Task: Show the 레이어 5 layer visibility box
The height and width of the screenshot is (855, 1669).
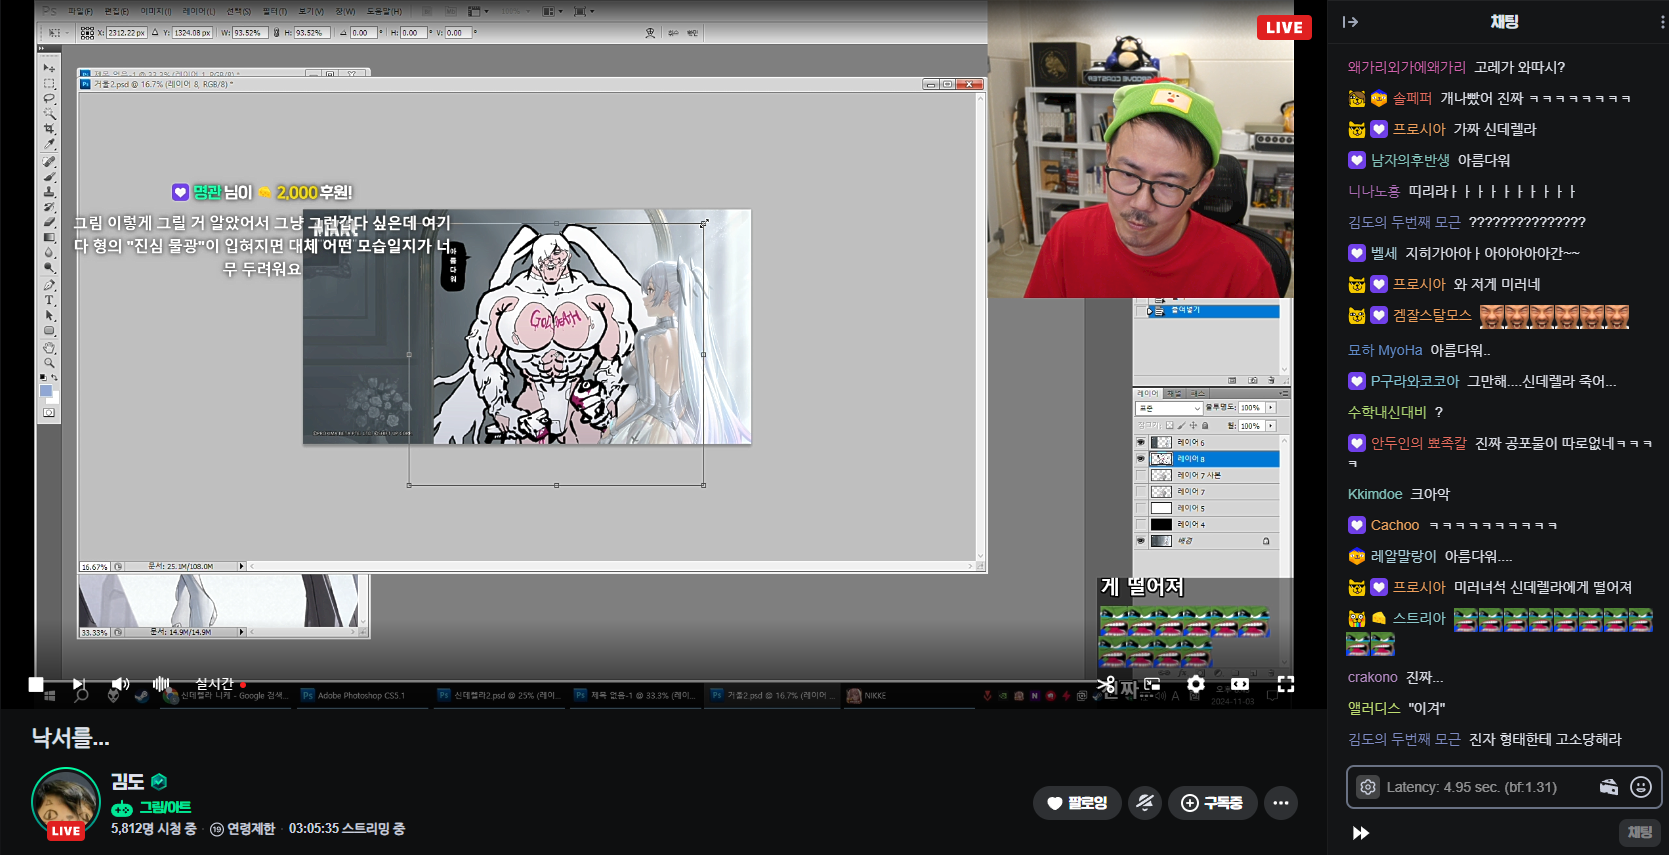Action: coord(1140,508)
